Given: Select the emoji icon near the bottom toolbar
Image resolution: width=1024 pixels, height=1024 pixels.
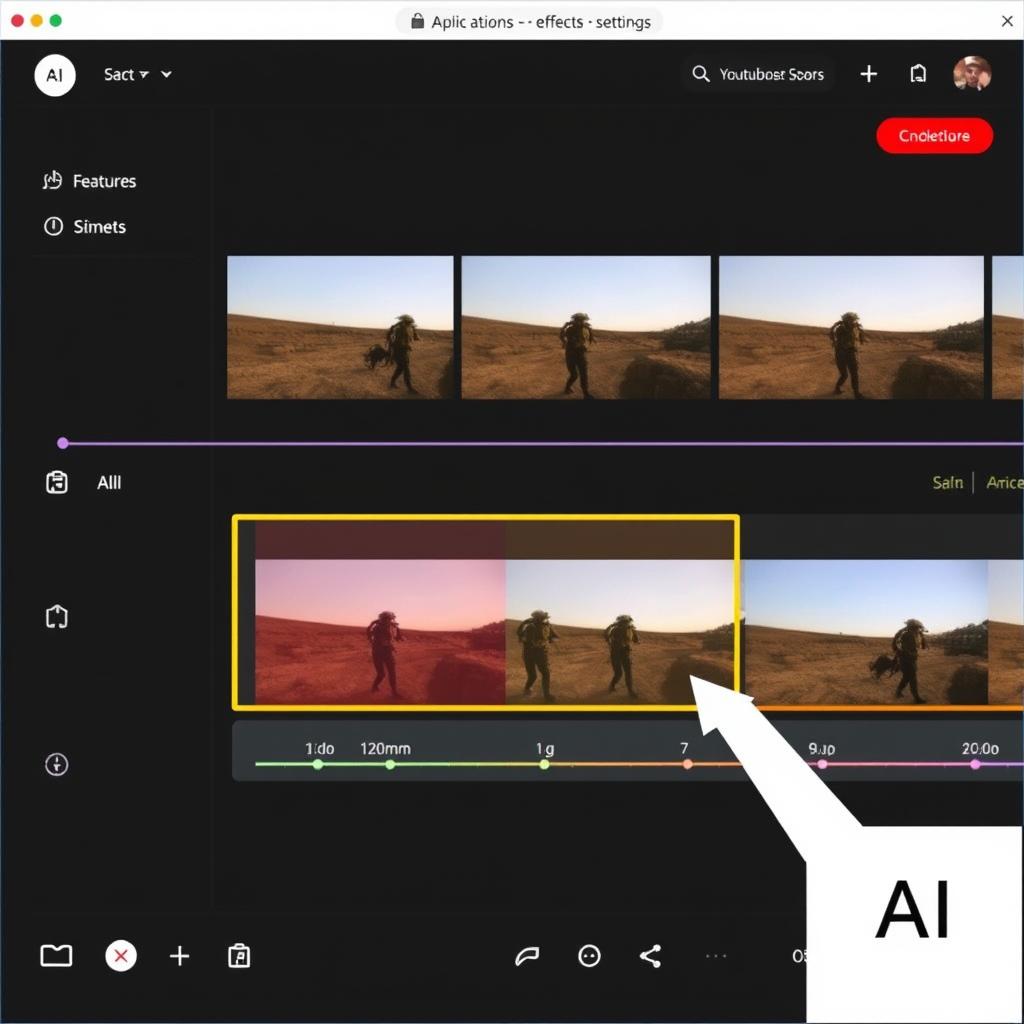Looking at the screenshot, I should tap(590, 956).
